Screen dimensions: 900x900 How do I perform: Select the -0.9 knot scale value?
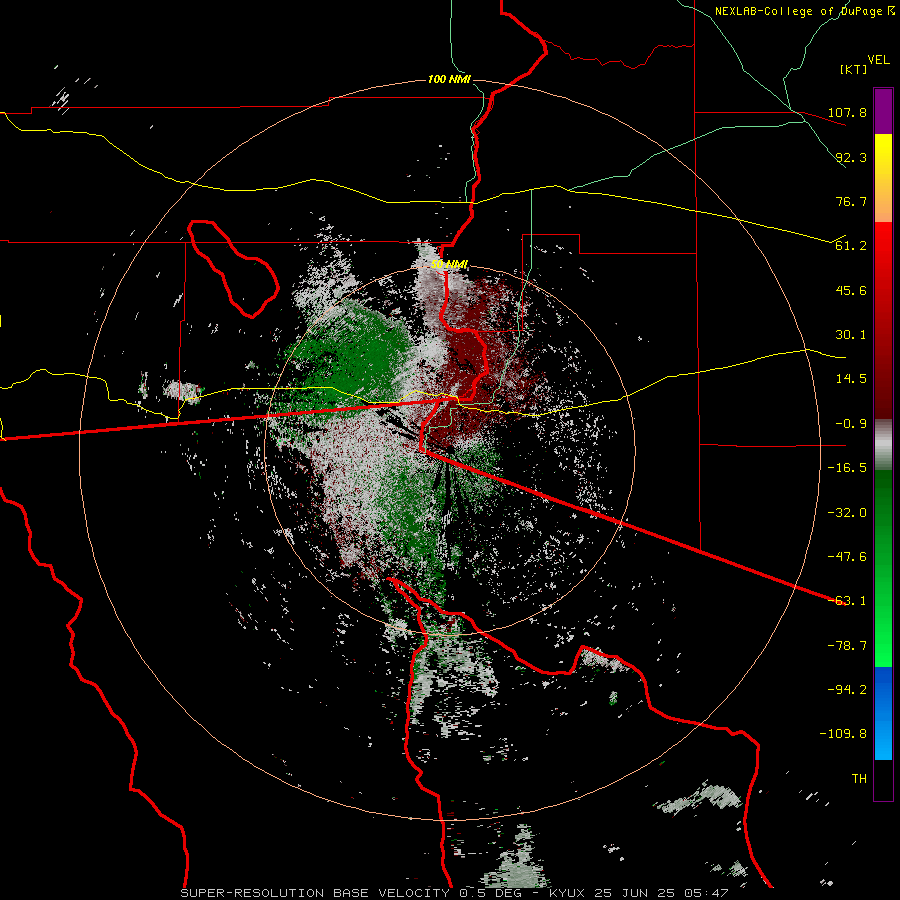pyautogui.click(x=851, y=424)
